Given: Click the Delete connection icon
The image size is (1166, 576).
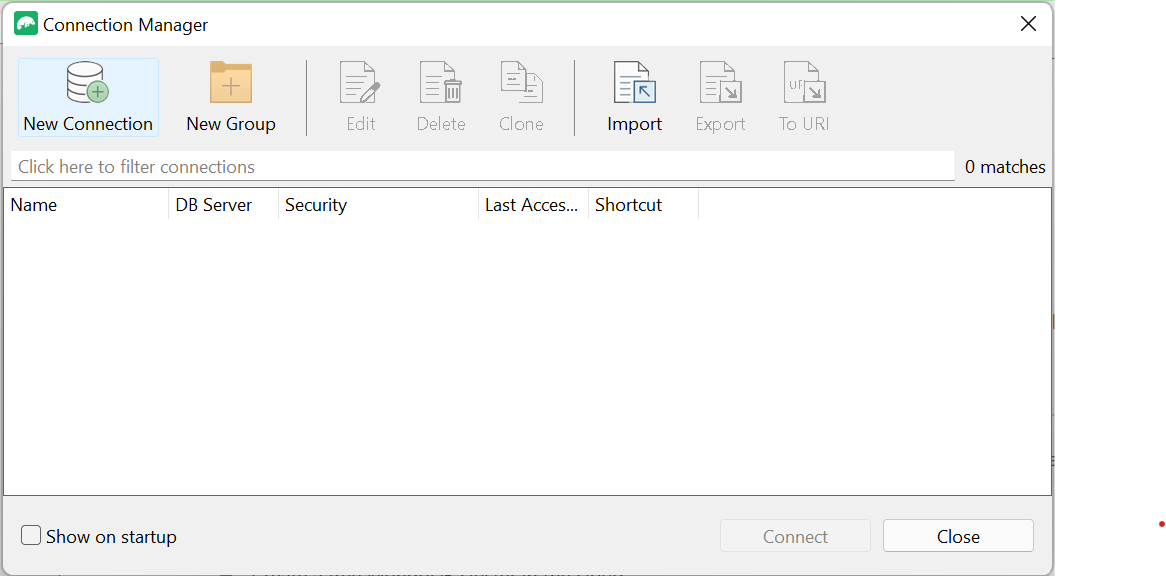Looking at the screenshot, I should (x=441, y=97).
